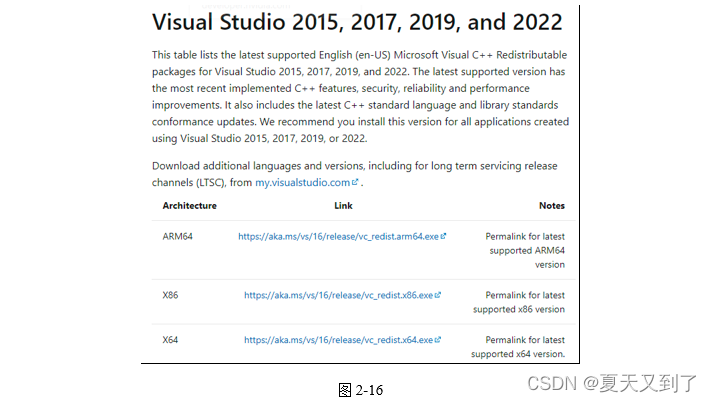
Task: Click external-link icon after x86.exe URL
Action: click(438, 295)
